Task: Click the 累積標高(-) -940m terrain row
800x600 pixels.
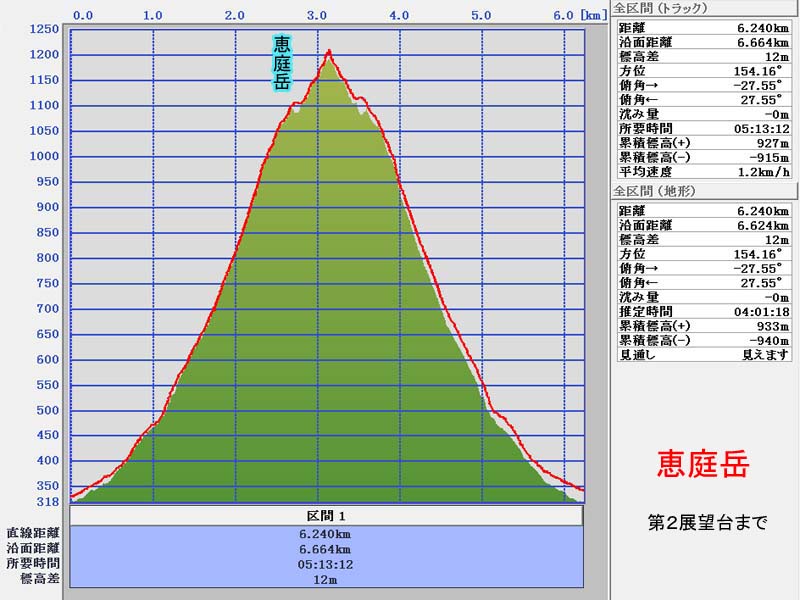Action: click(x=704, y=340)
